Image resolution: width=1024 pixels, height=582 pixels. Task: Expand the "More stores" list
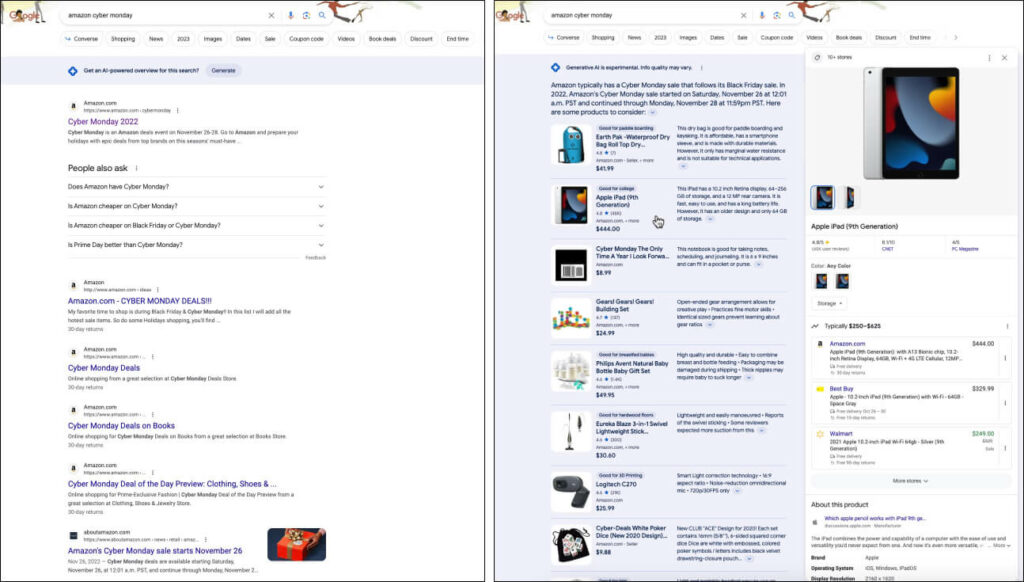(910, 481)
